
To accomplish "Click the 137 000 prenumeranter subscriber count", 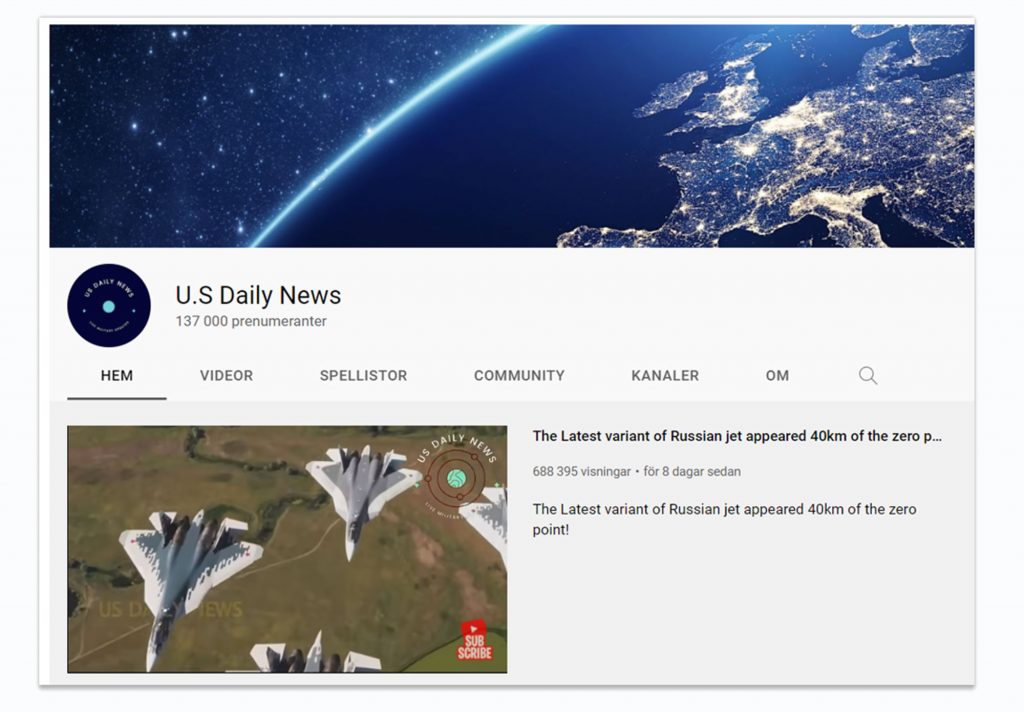I will (251, 322).
